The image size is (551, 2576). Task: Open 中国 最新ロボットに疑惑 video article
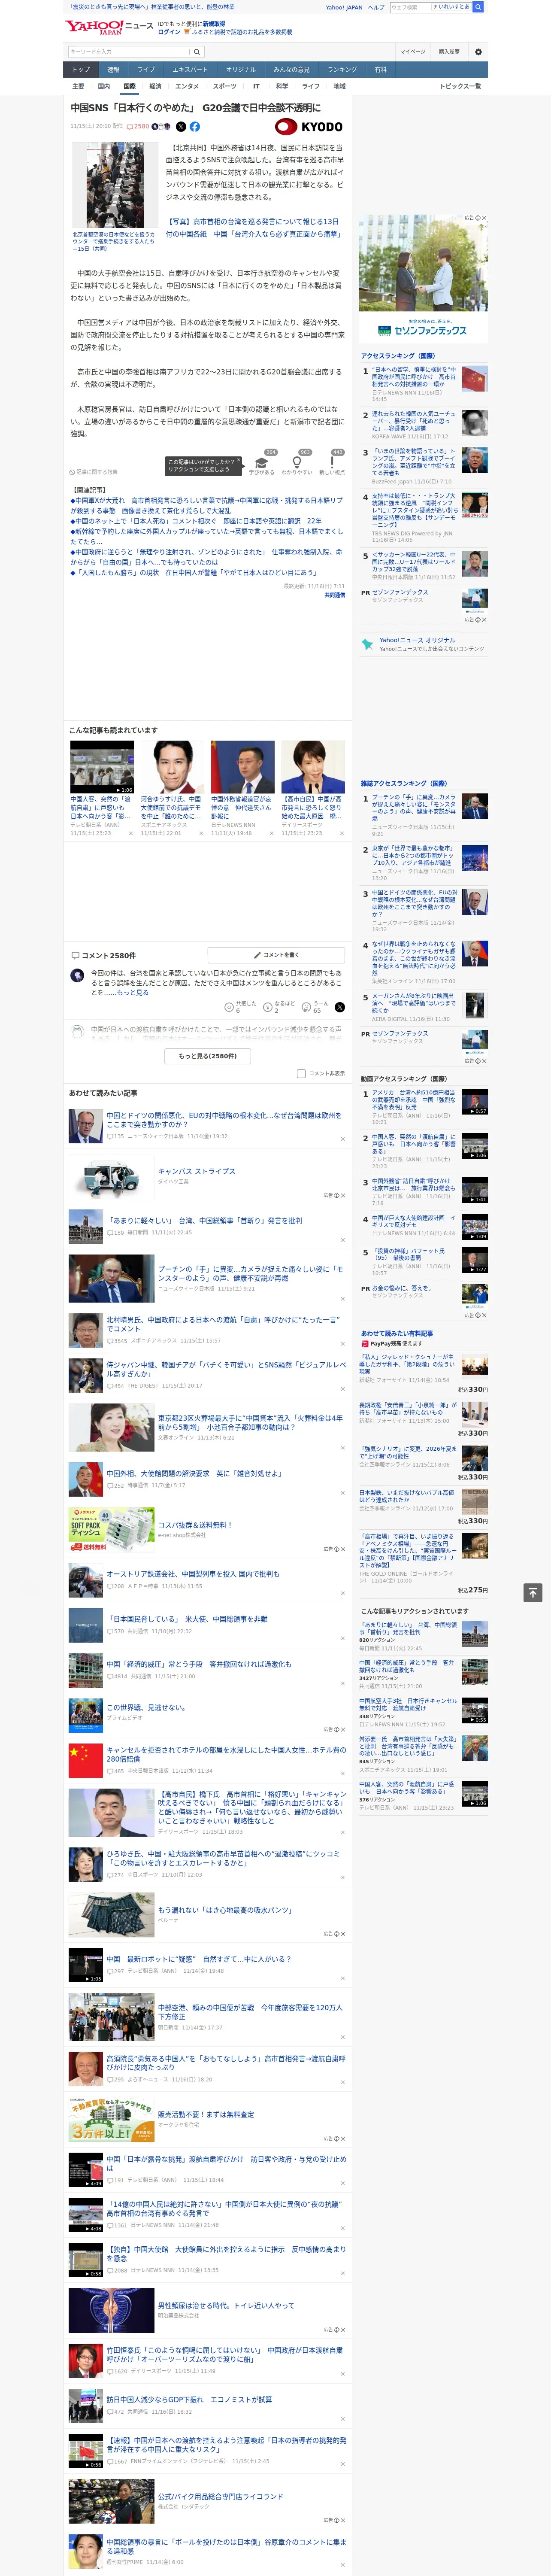[x=199, y=1959]
